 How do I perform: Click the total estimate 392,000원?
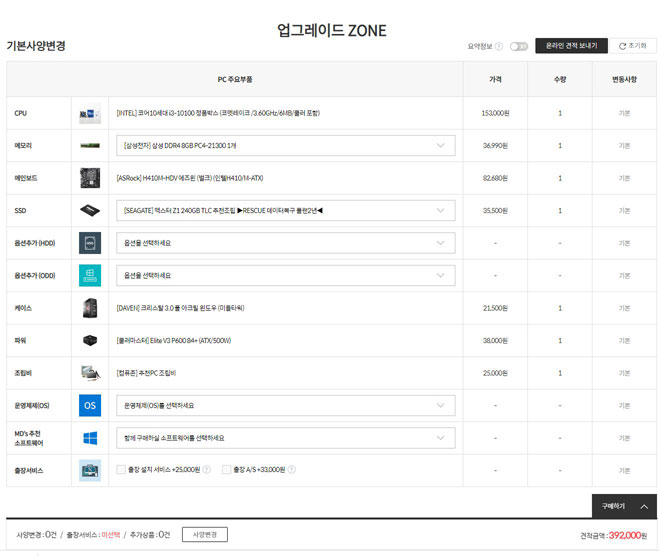pyautogui.click(x=628, y=535)
